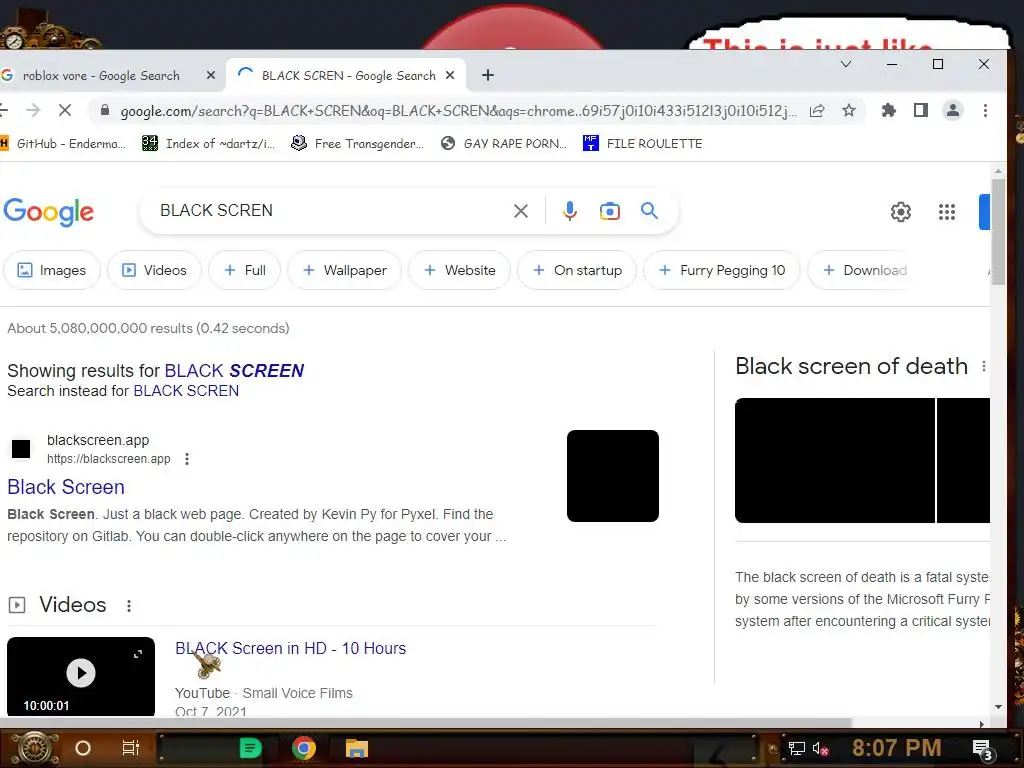
Task: Open the notification center icon
Action: coord(982,749)
